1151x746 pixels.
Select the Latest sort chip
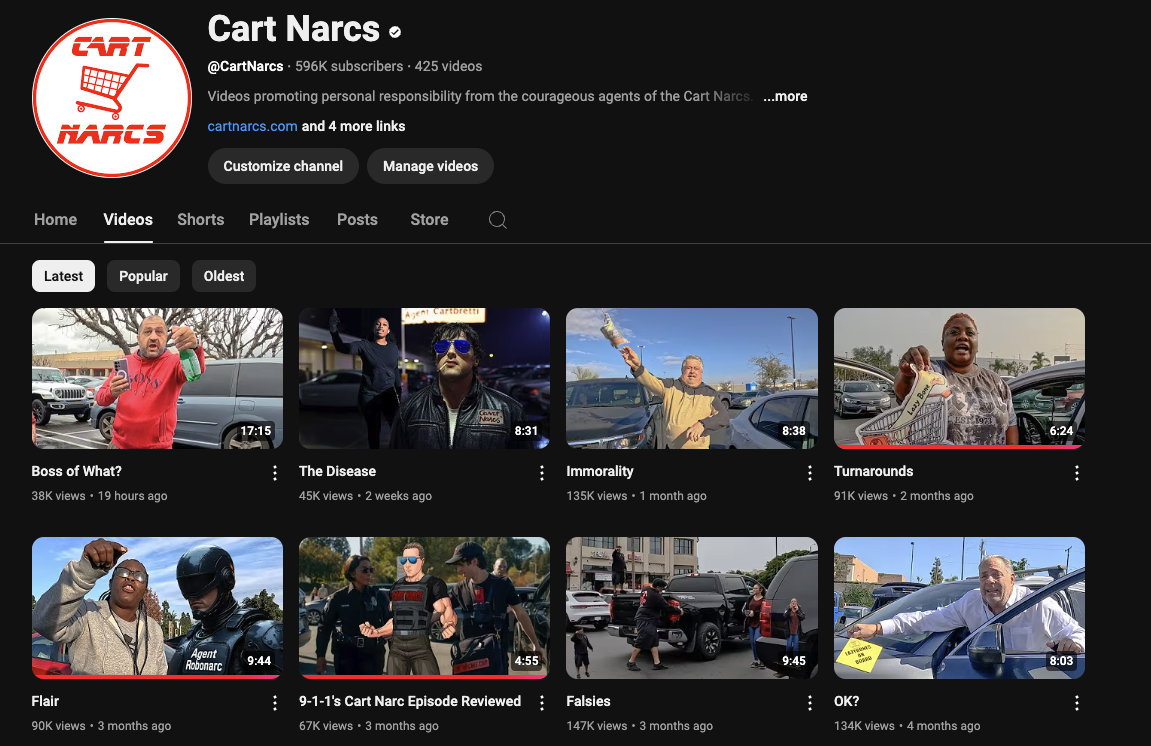tap(63, 276)
